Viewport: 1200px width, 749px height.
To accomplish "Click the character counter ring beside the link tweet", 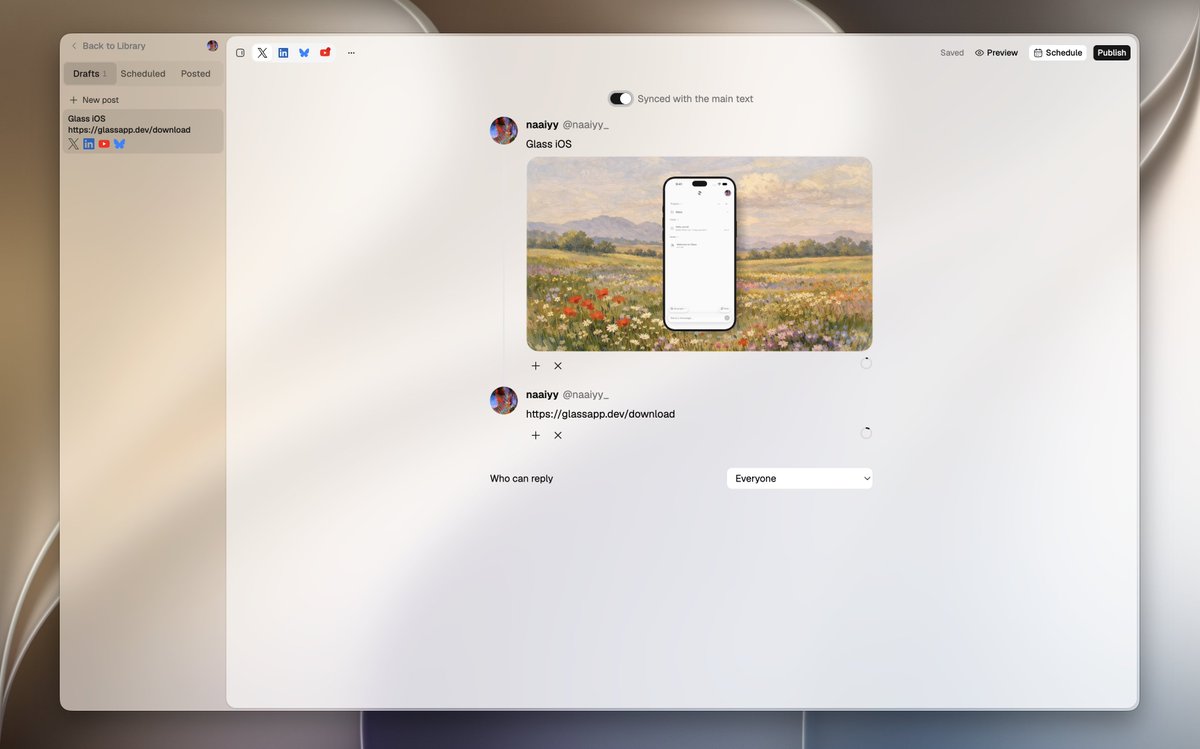I will click(x=866, y=433).
